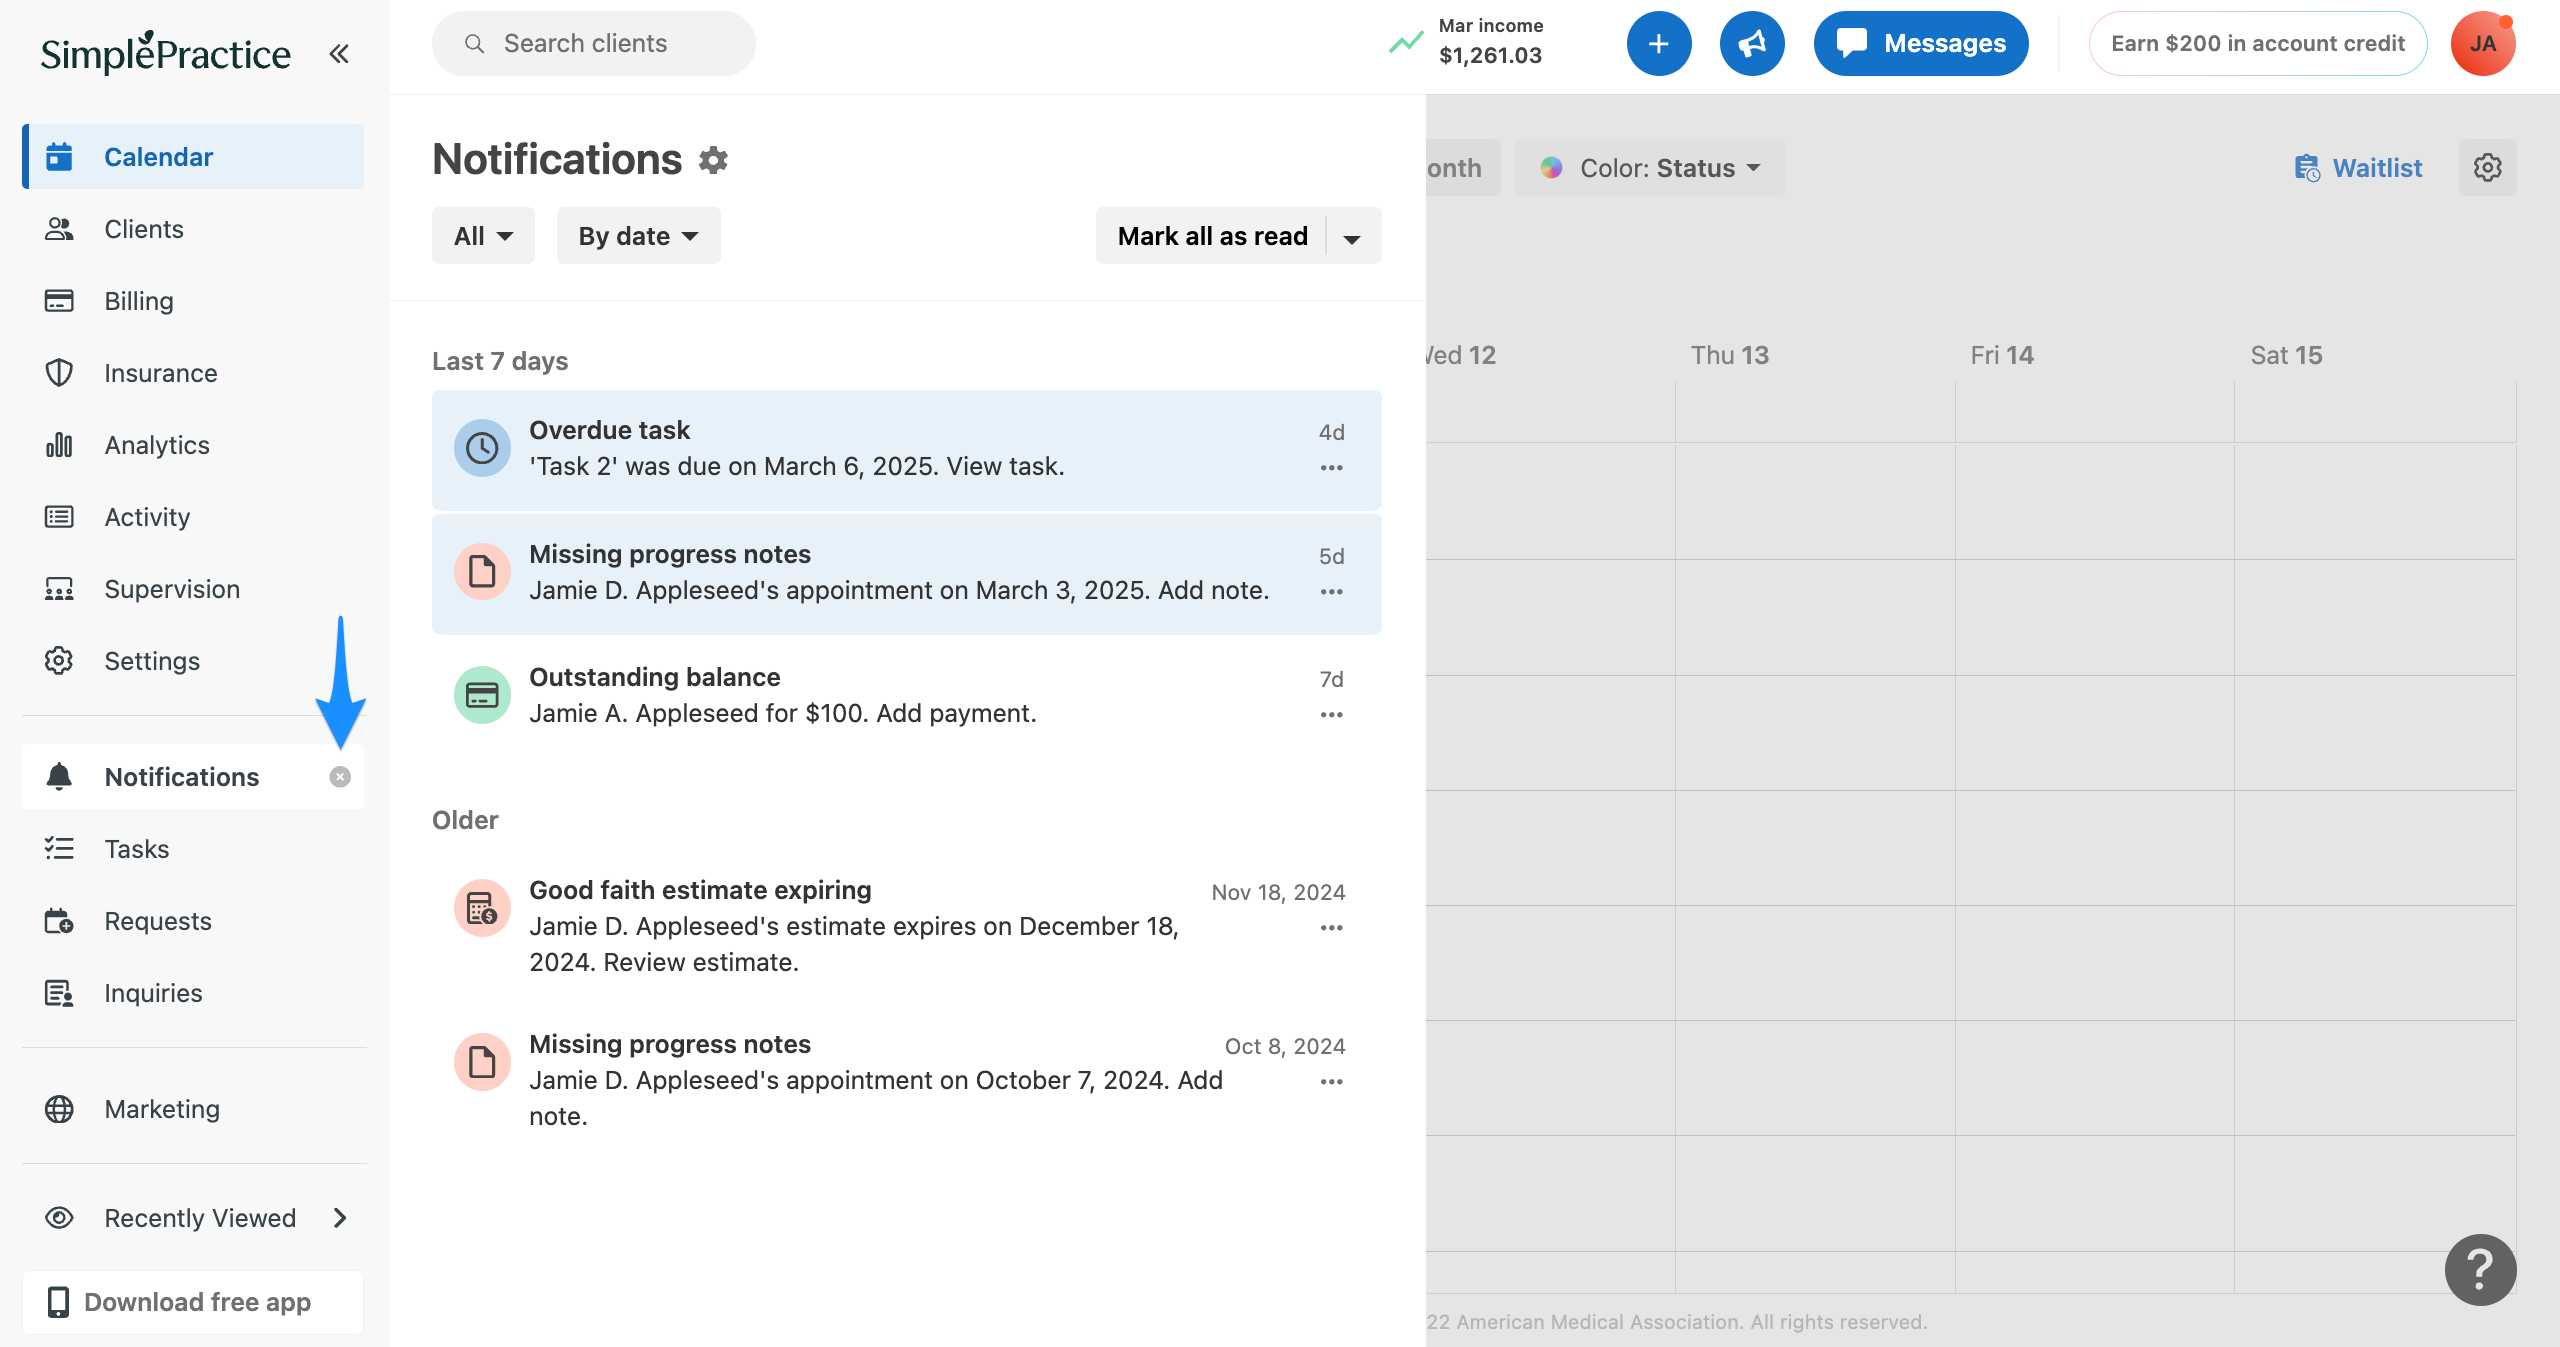Click the Notifications bell icon

(x=59, y=777)
